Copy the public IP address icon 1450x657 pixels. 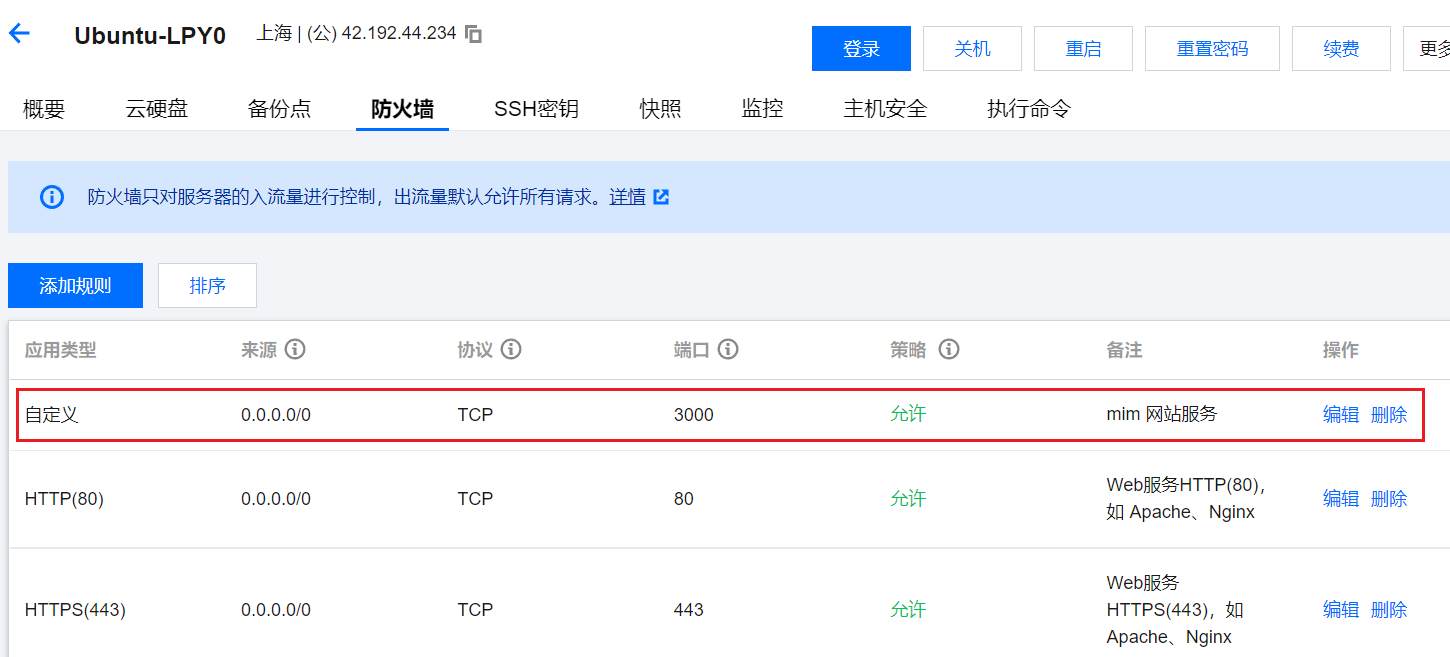(474, 34)
